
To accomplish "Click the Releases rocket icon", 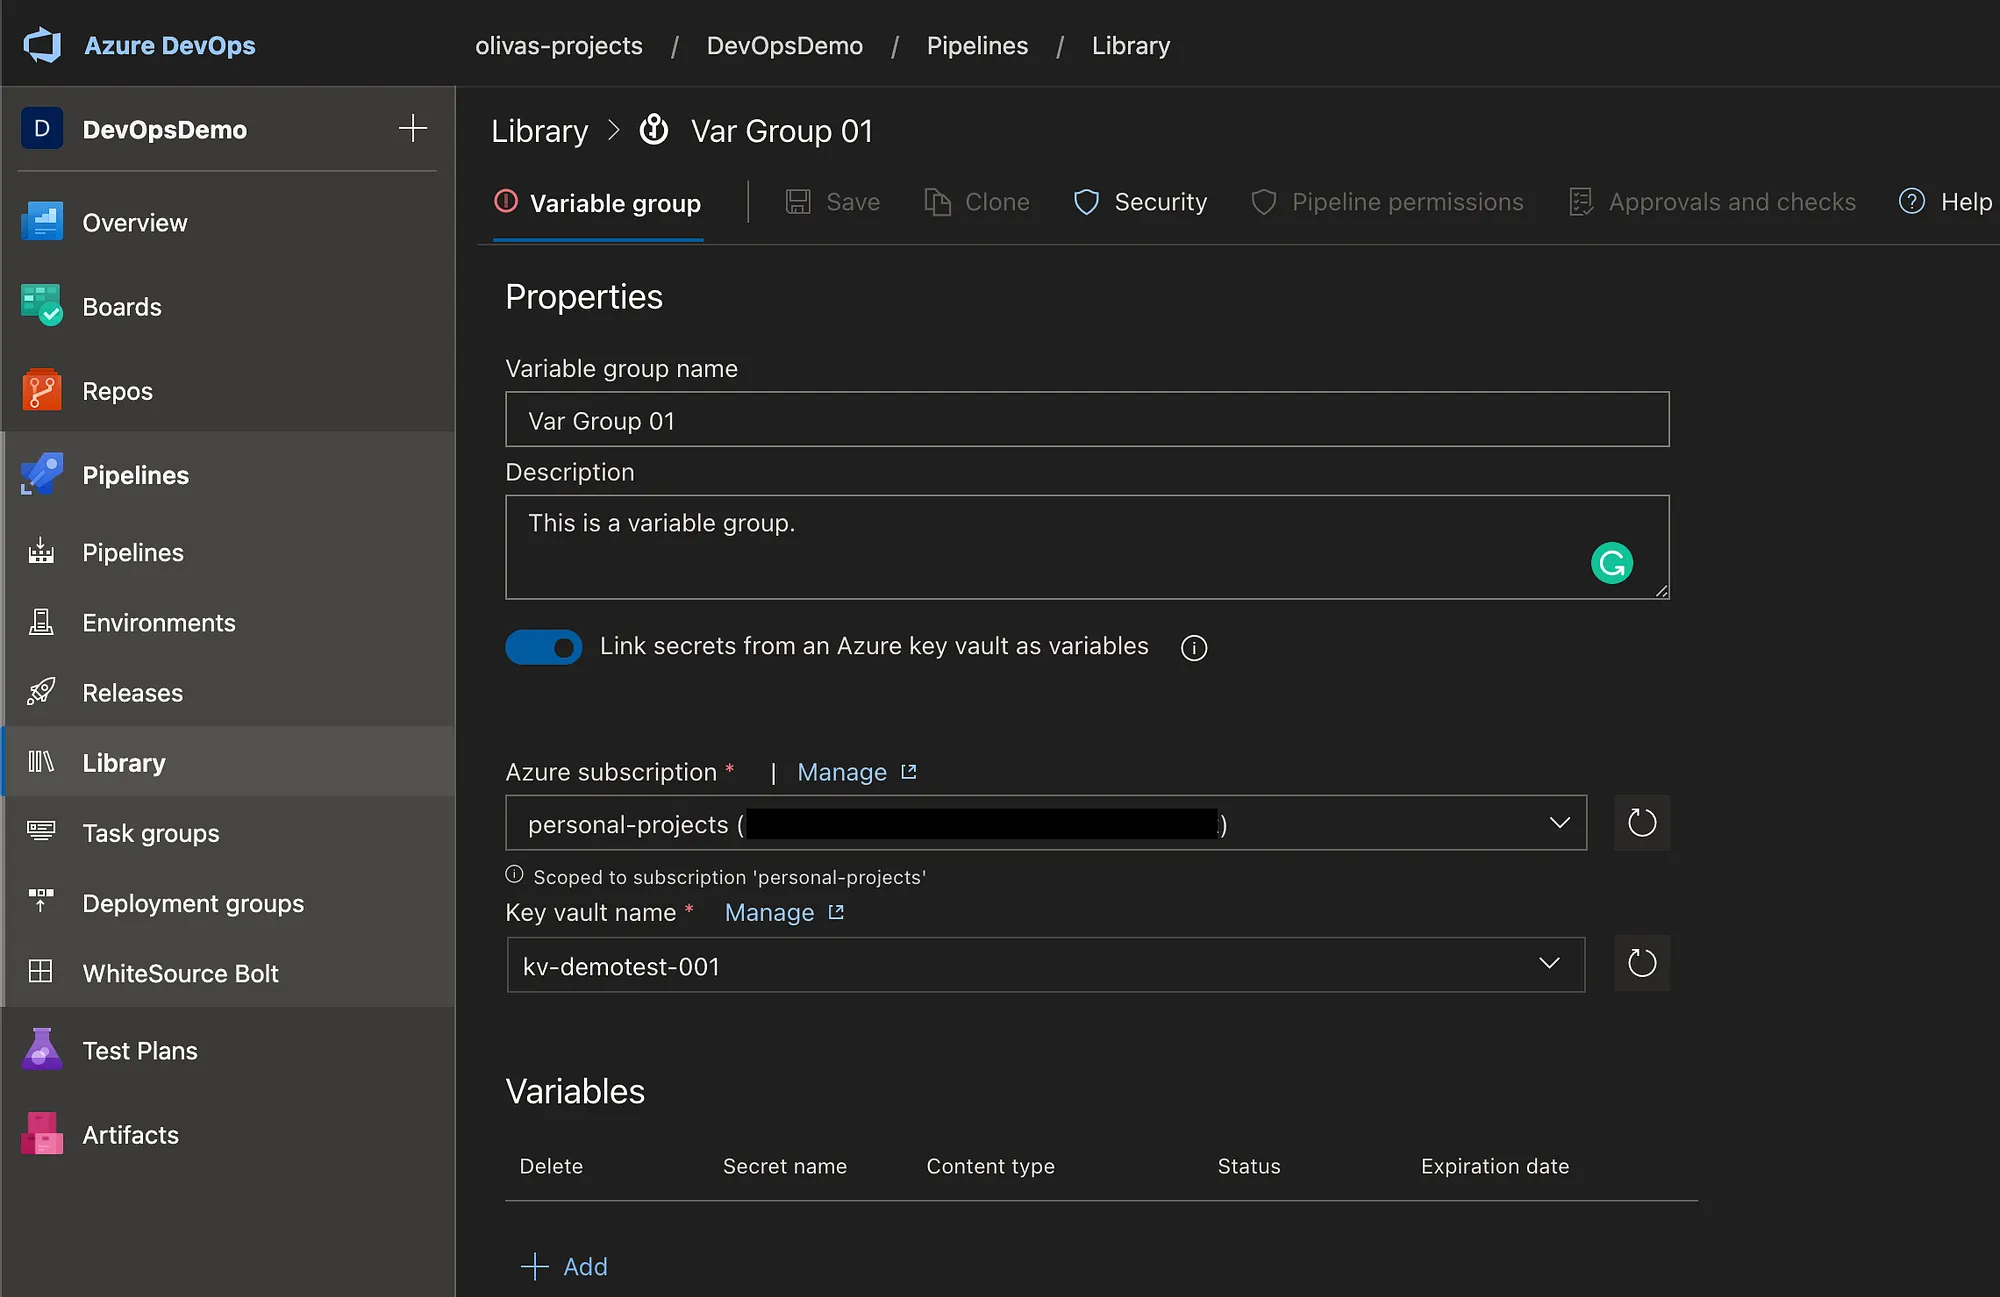I will 41,692.
